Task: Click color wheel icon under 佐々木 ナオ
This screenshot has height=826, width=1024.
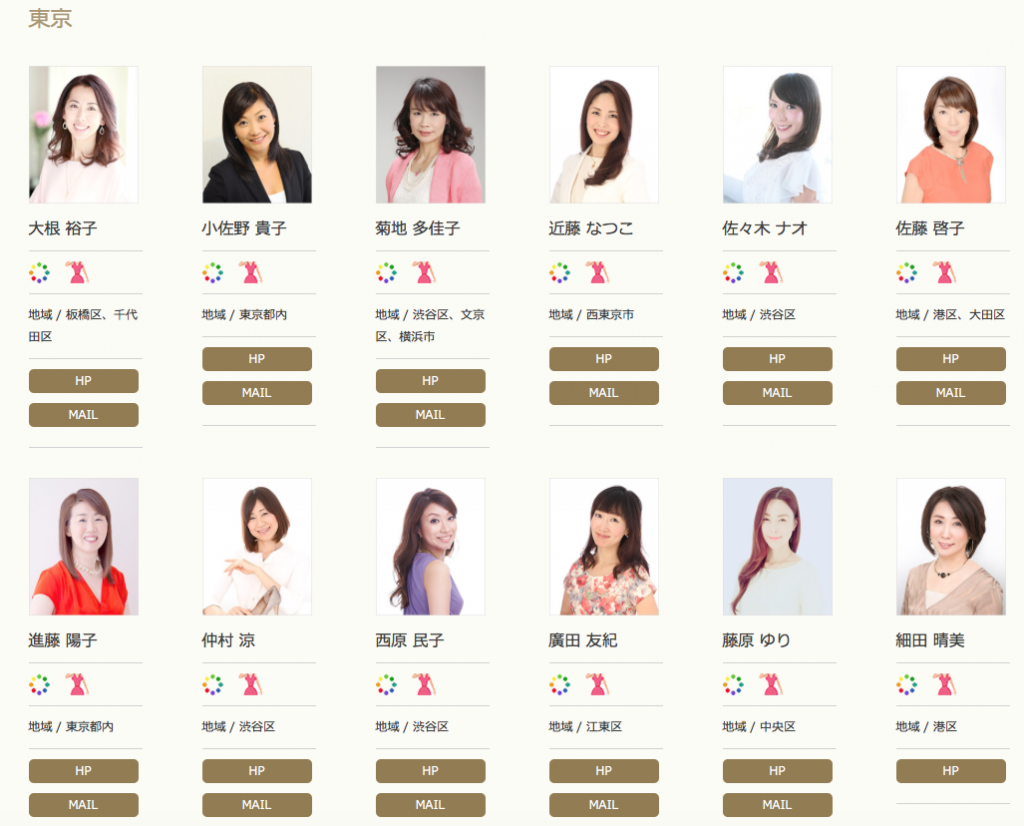Action: click(x=733, y=272)
